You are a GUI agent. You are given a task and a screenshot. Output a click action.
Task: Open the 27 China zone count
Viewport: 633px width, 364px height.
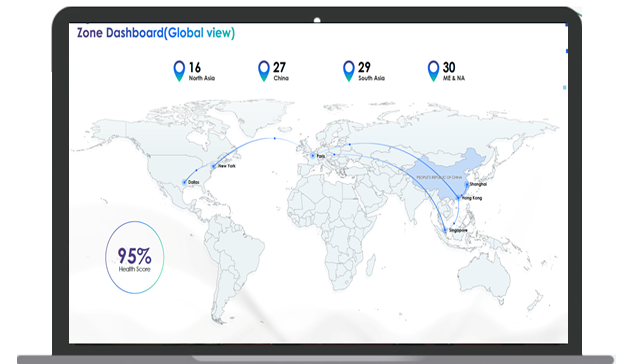[x=281, y=71]
